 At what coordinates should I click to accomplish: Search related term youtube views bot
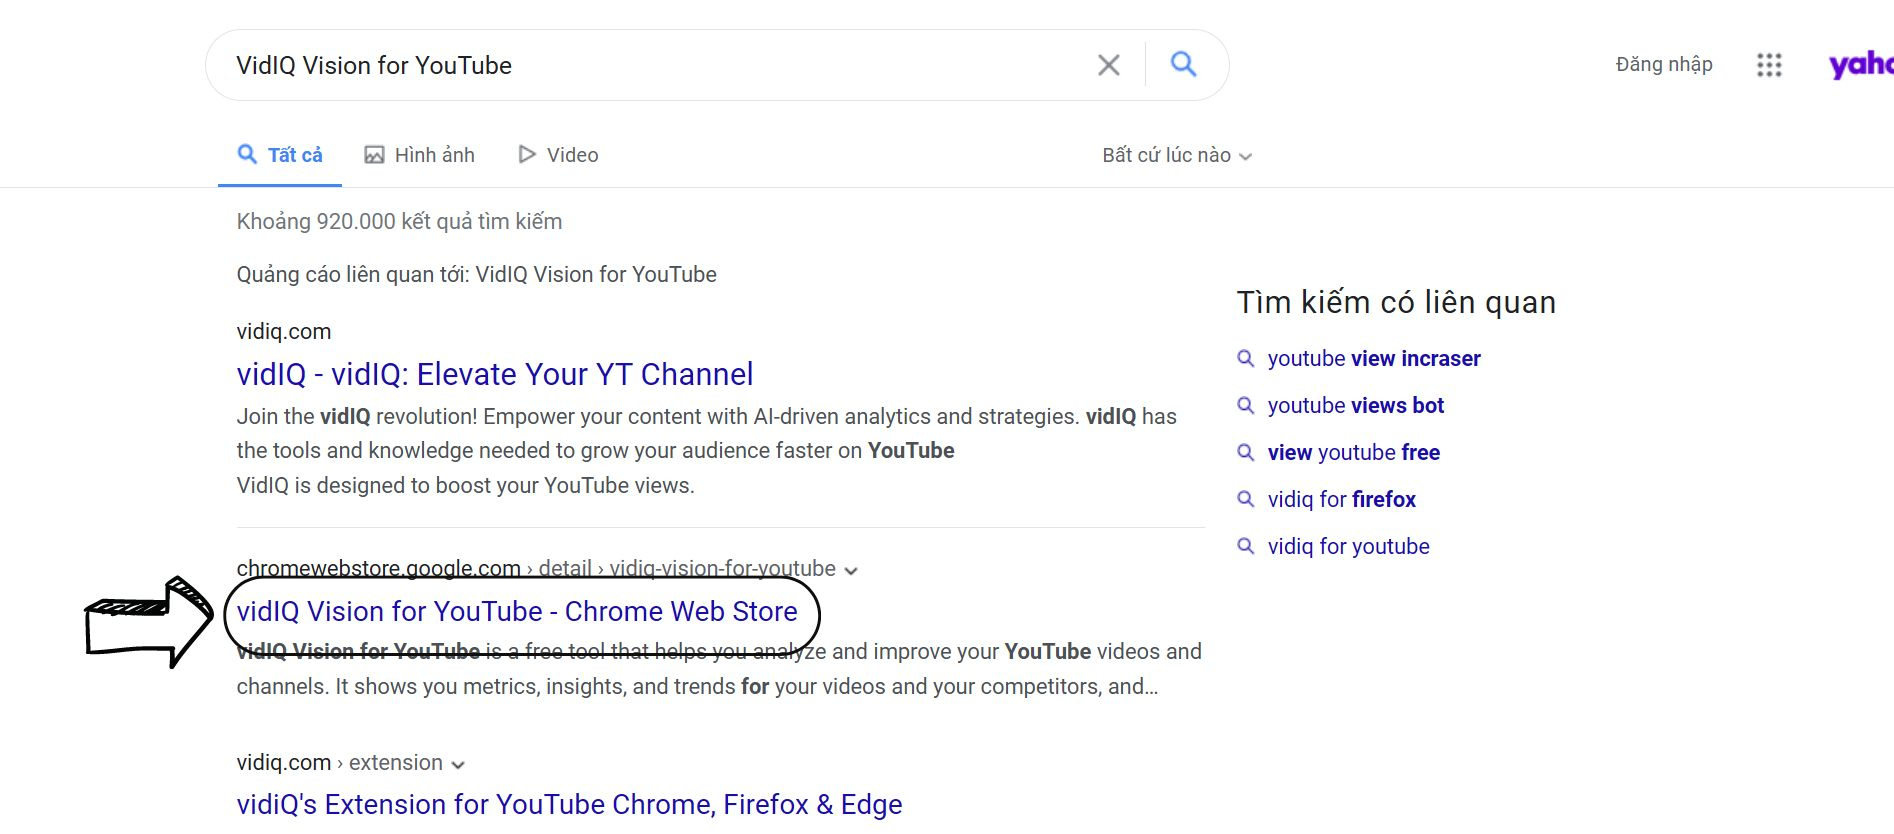pyautogui.click(x=1356, y=405)
